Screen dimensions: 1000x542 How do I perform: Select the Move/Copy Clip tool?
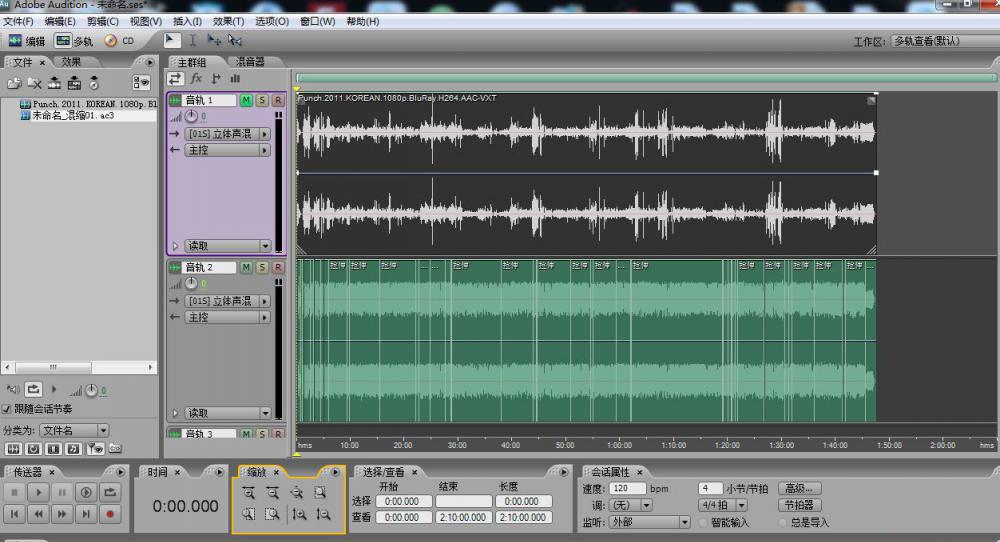(x=214, y=40)
